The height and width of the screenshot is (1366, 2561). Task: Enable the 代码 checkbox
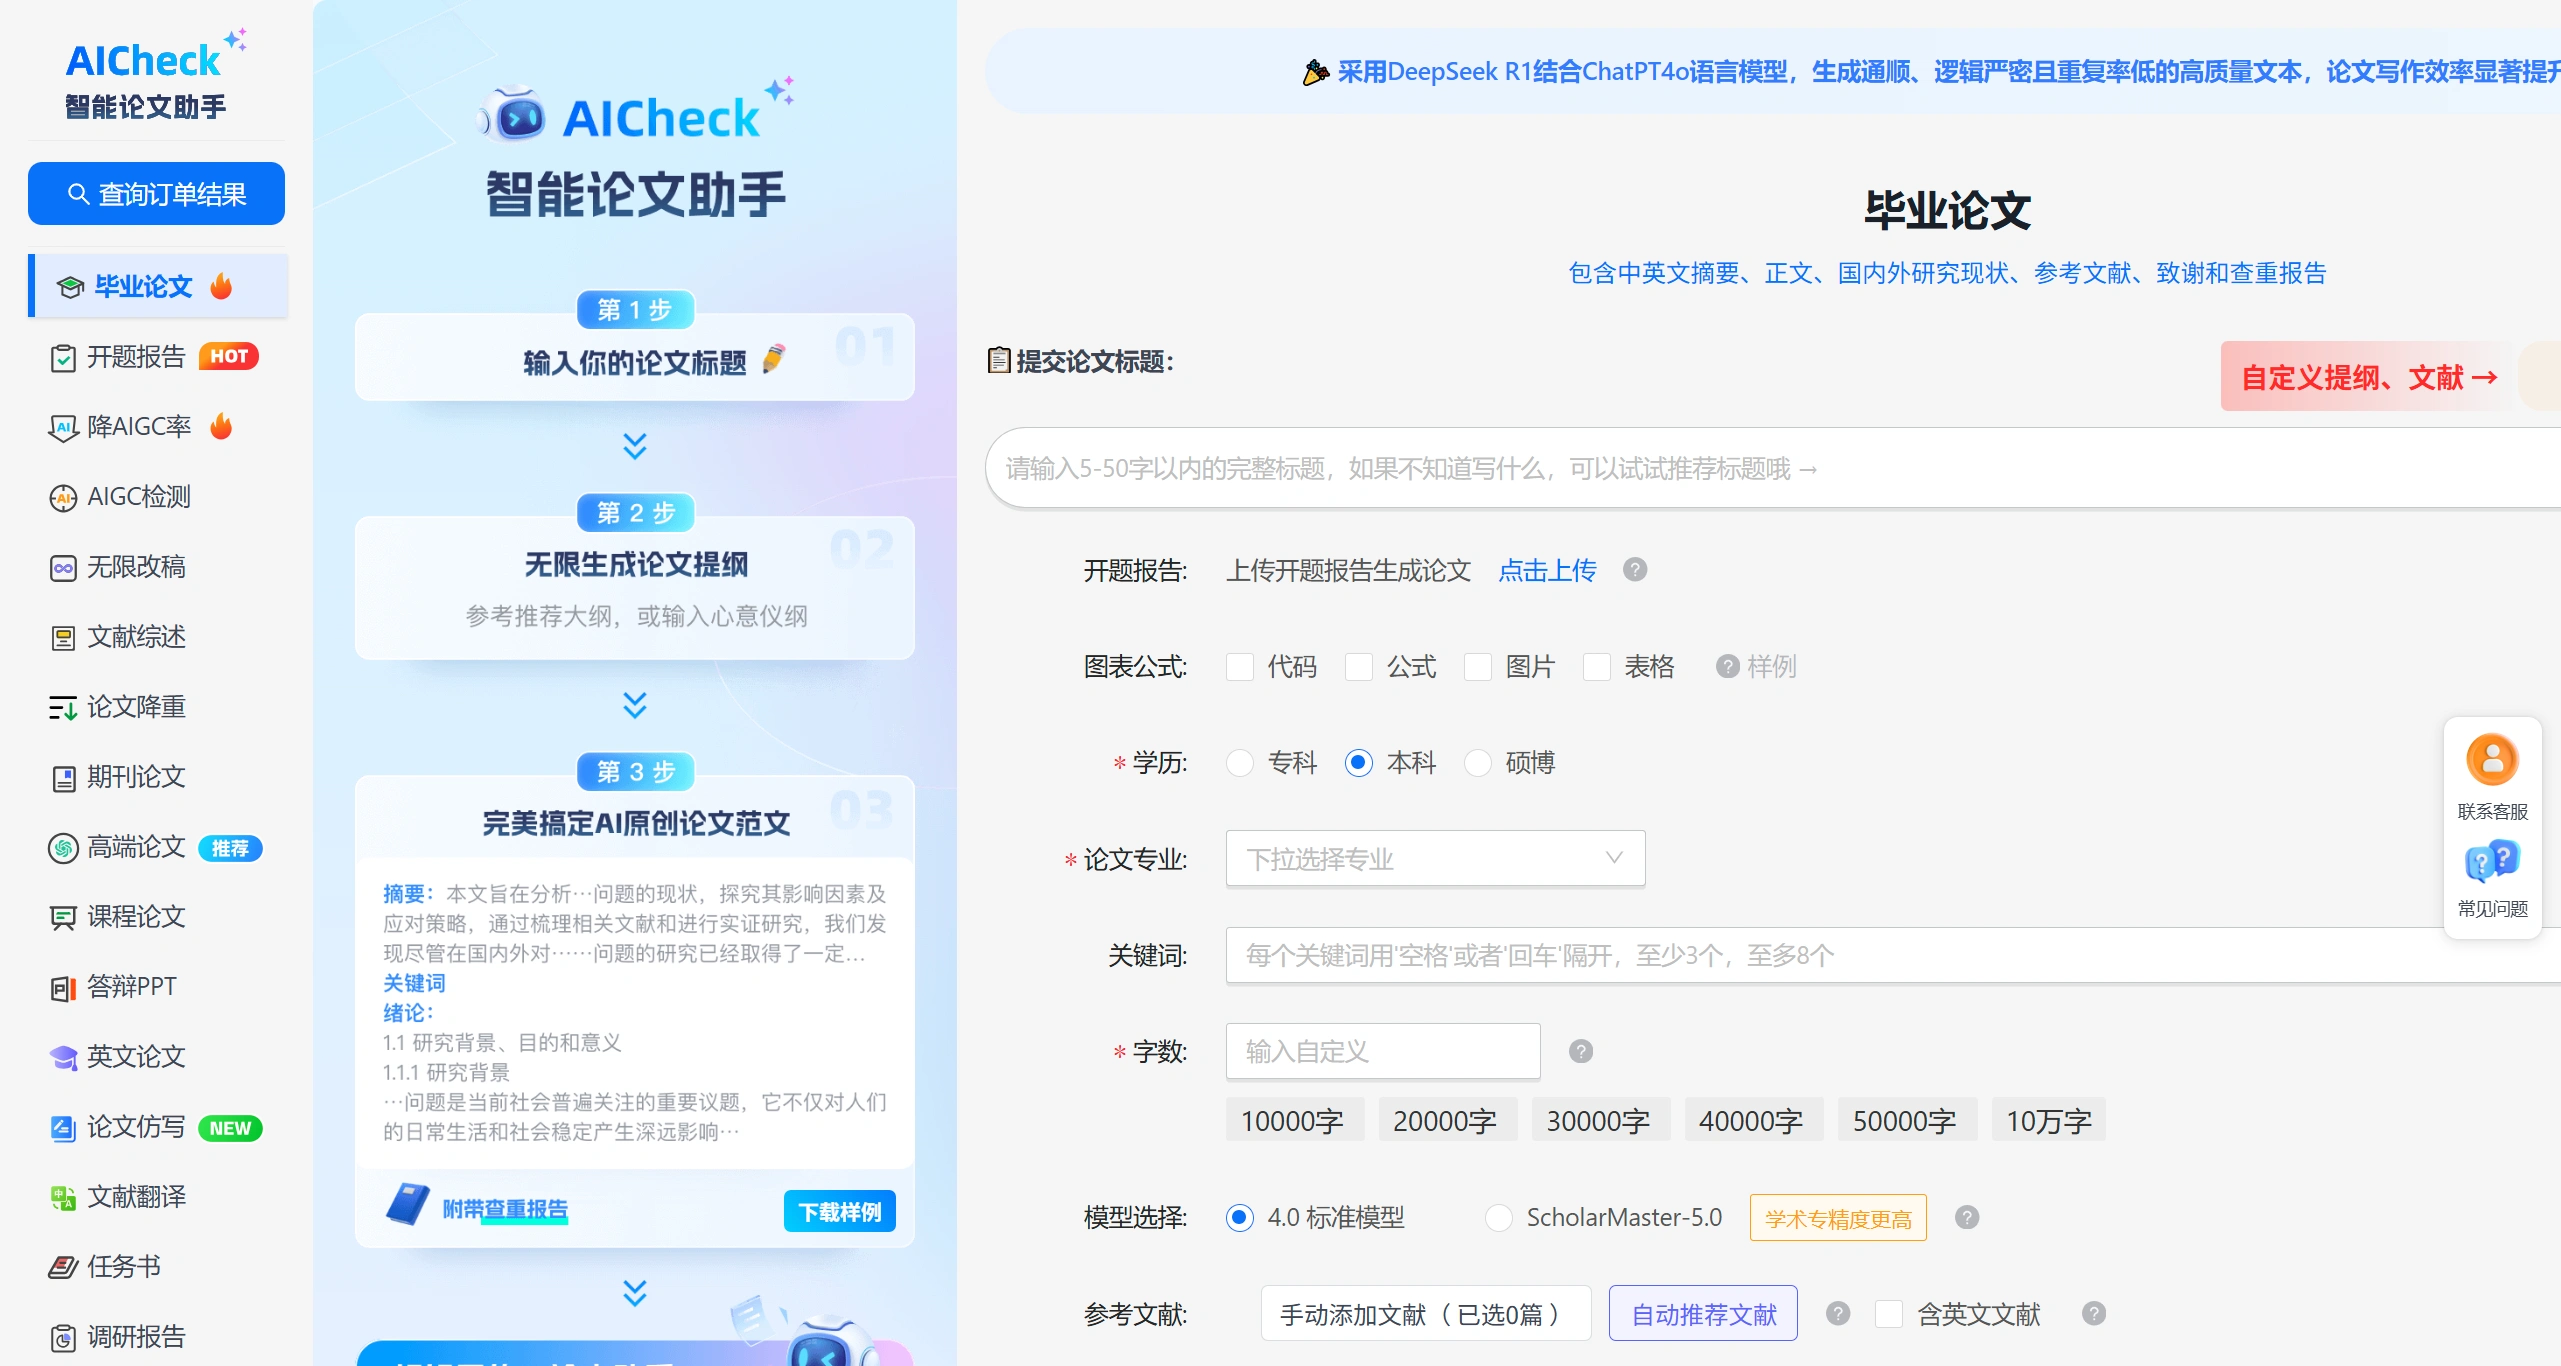click(x=1240, y=667)
